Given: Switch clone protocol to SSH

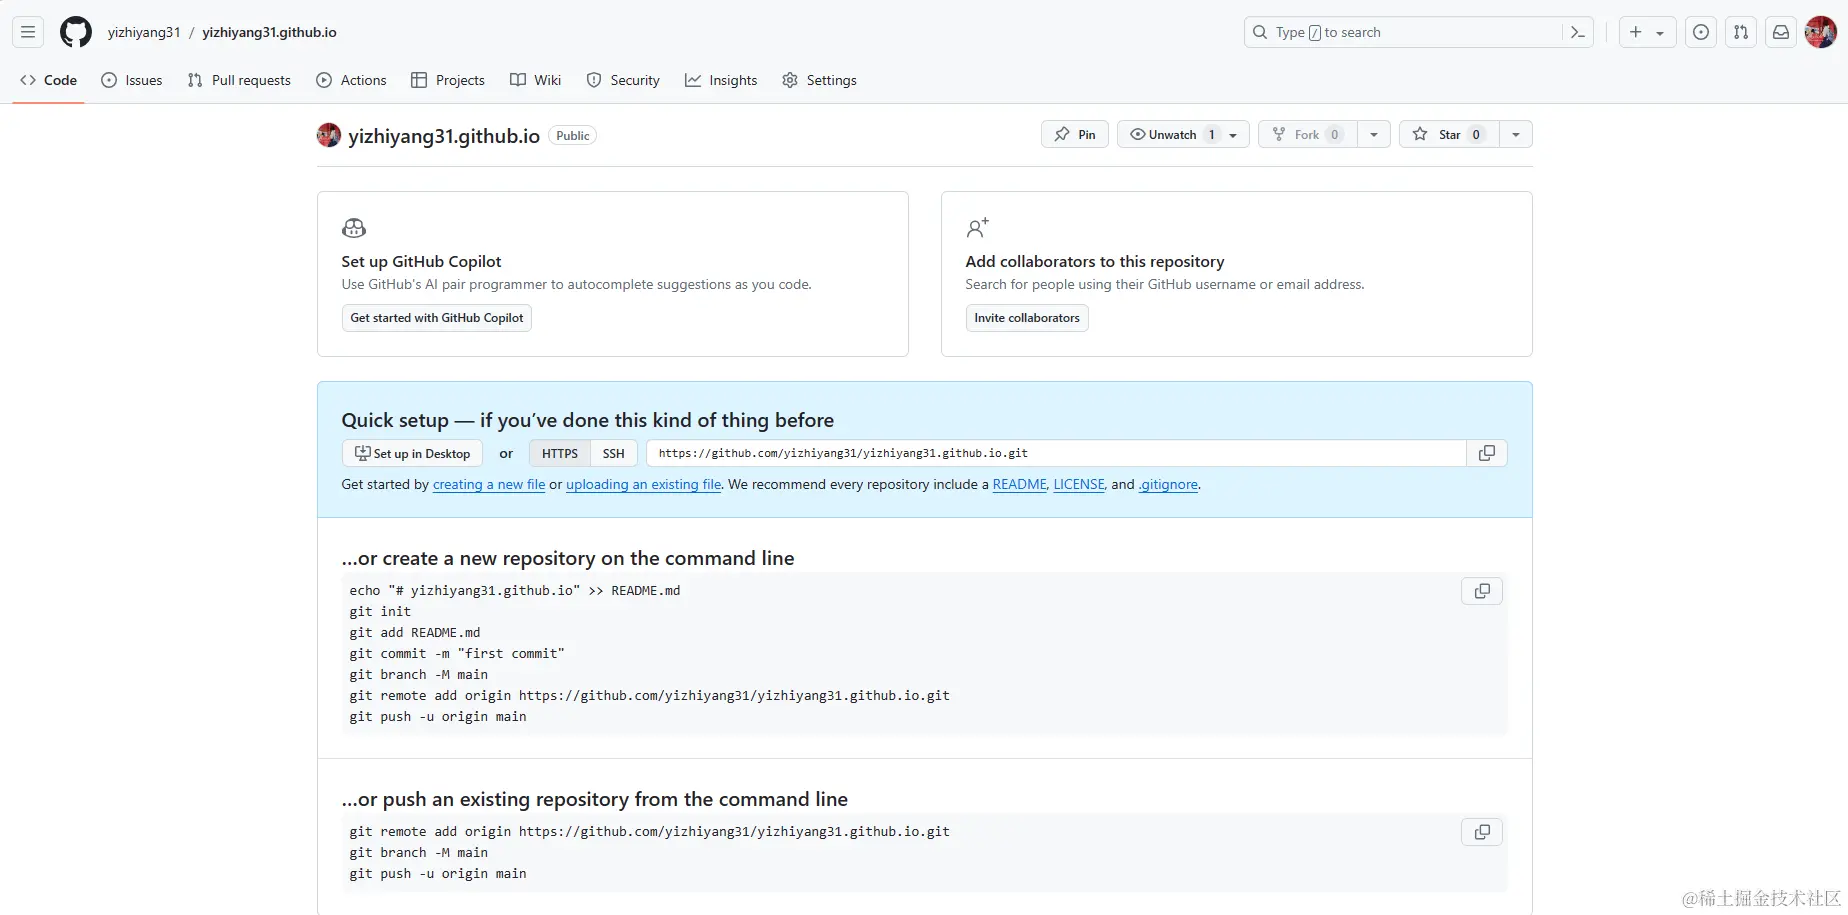Looking at the screenshot, I should (x=614, y=453).
